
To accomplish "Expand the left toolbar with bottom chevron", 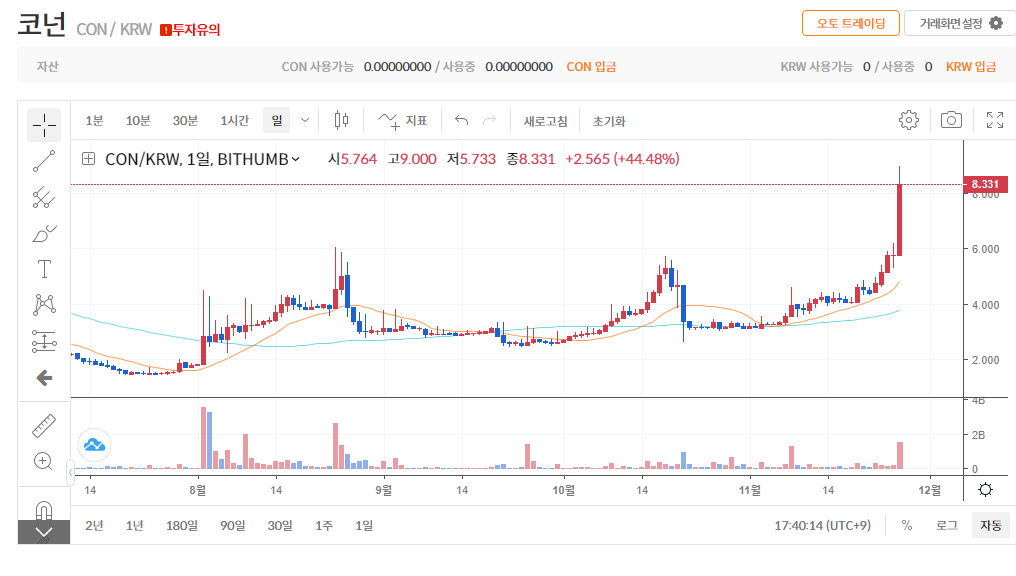I will 43,533.
